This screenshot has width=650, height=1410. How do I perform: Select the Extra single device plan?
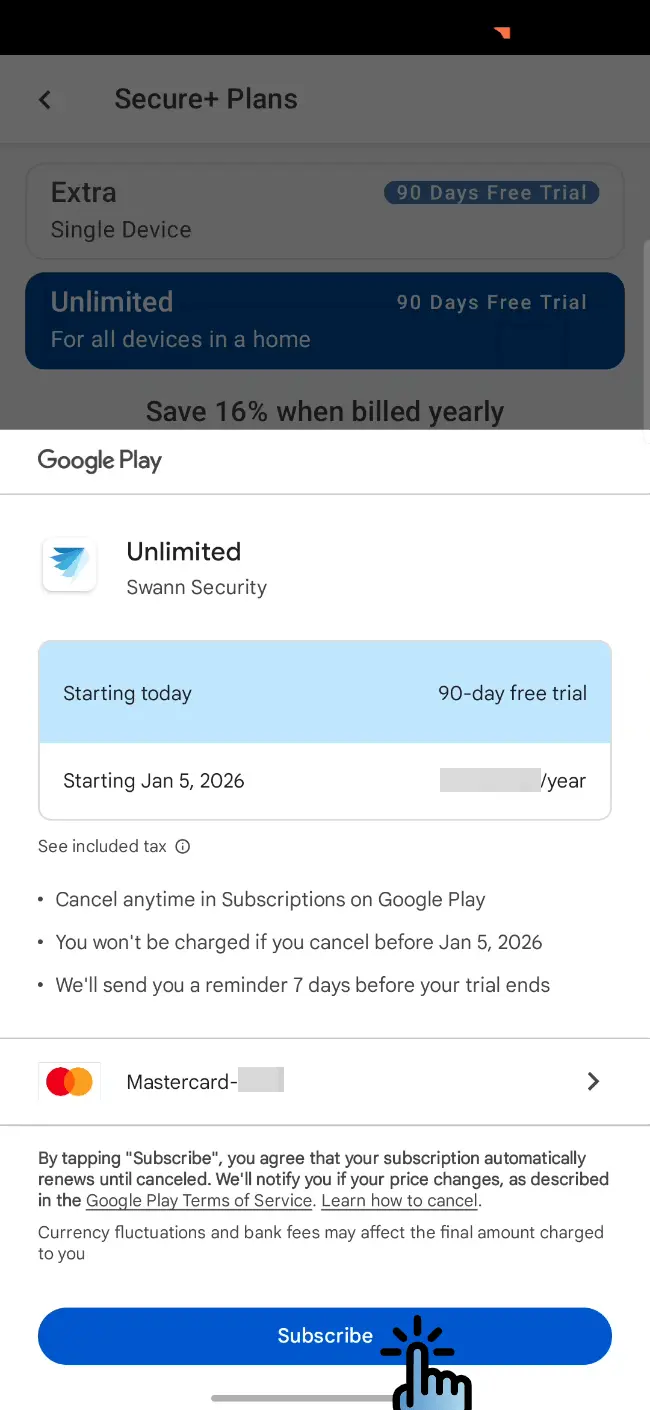(x=200, y=210)
